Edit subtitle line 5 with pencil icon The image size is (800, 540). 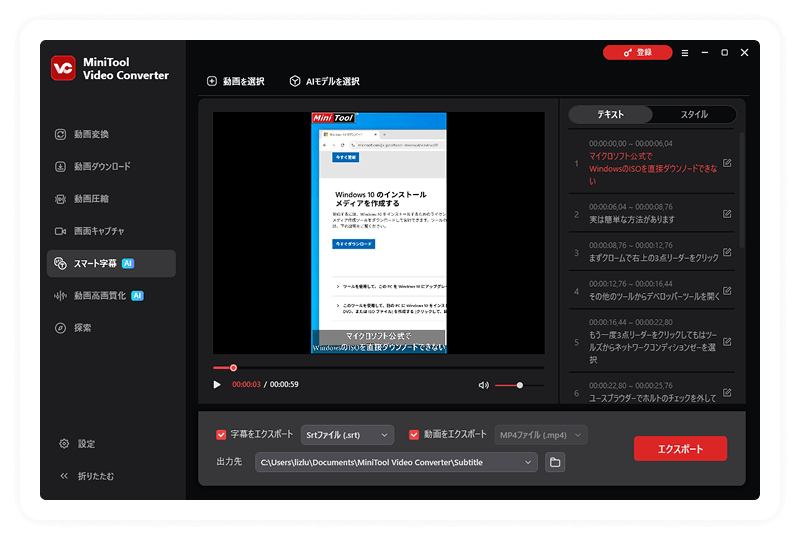coord(727,341)
